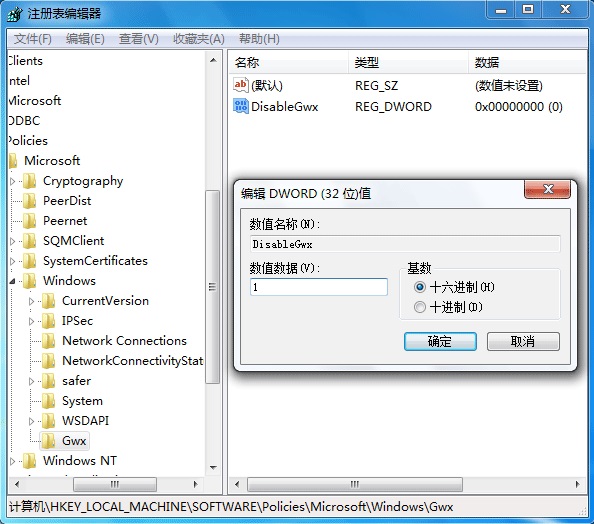Screen dimensions: 594x524
Task: Click the 类型 column header
Action: pos(408,62)
